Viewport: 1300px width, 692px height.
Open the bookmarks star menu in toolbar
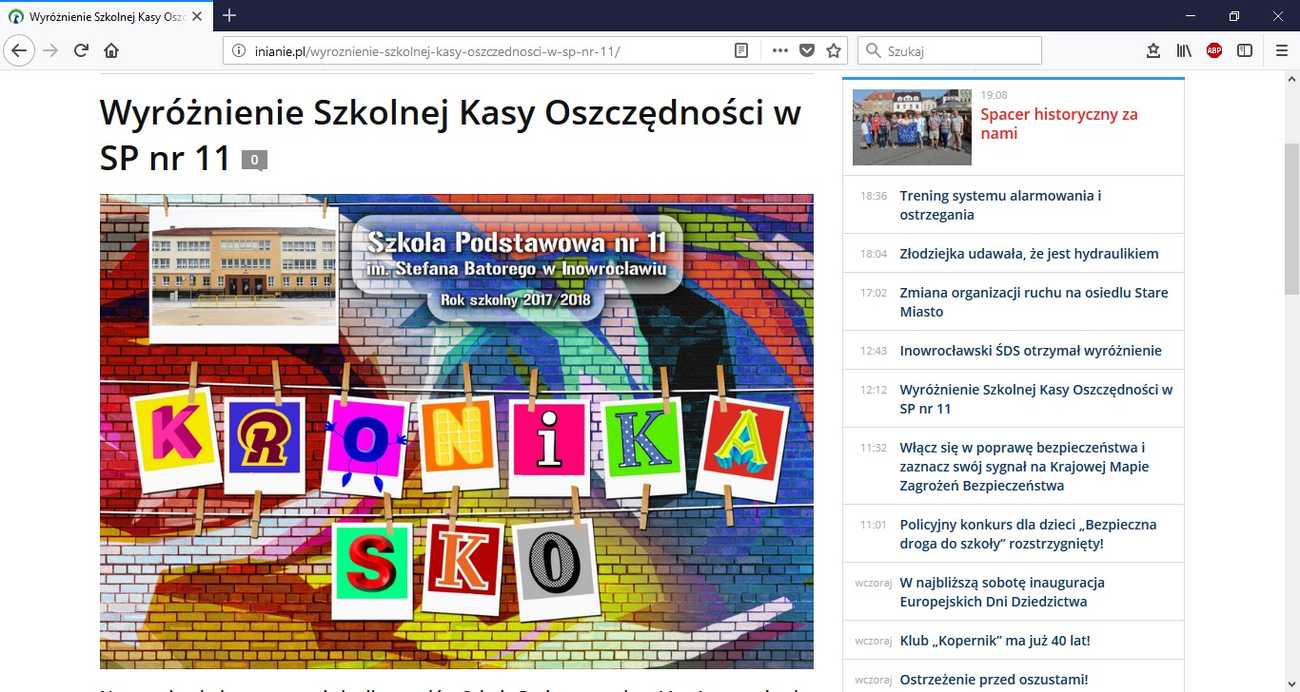1153,50
